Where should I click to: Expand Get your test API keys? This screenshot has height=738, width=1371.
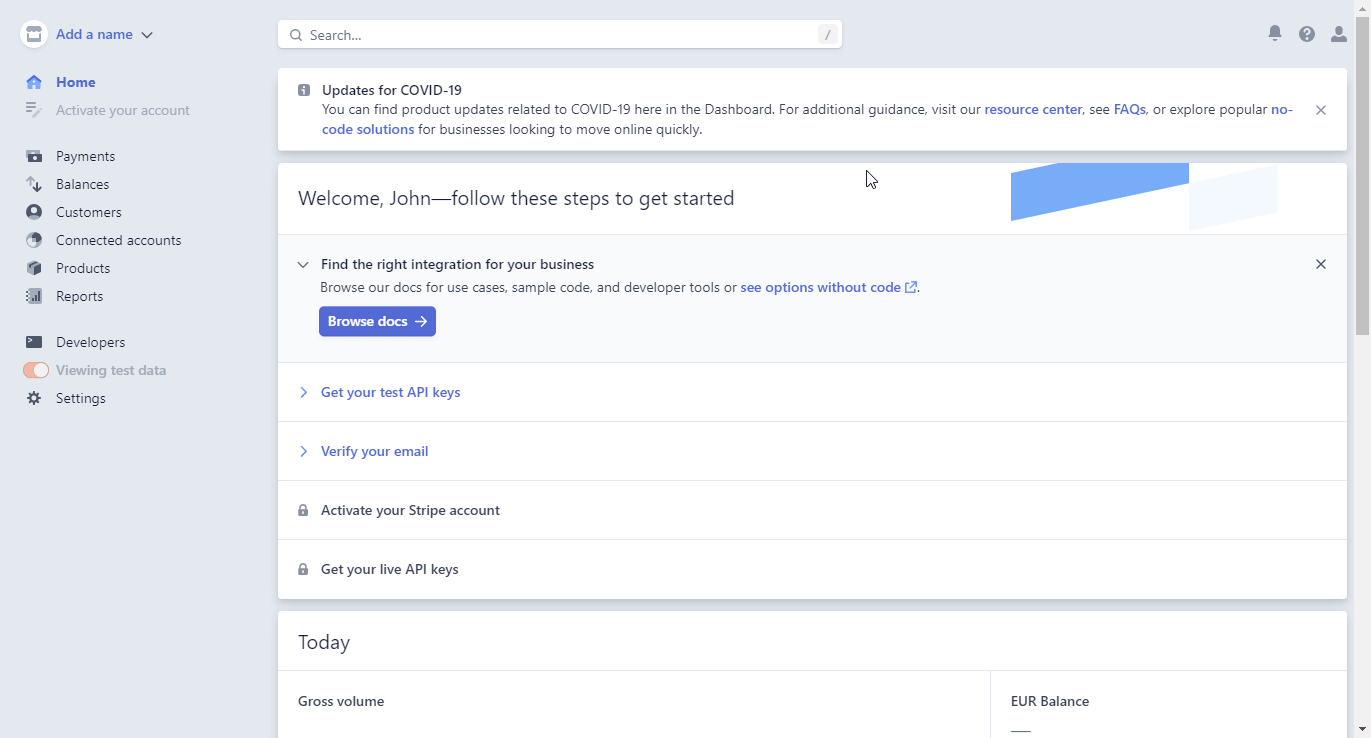[x=390, y=392]
